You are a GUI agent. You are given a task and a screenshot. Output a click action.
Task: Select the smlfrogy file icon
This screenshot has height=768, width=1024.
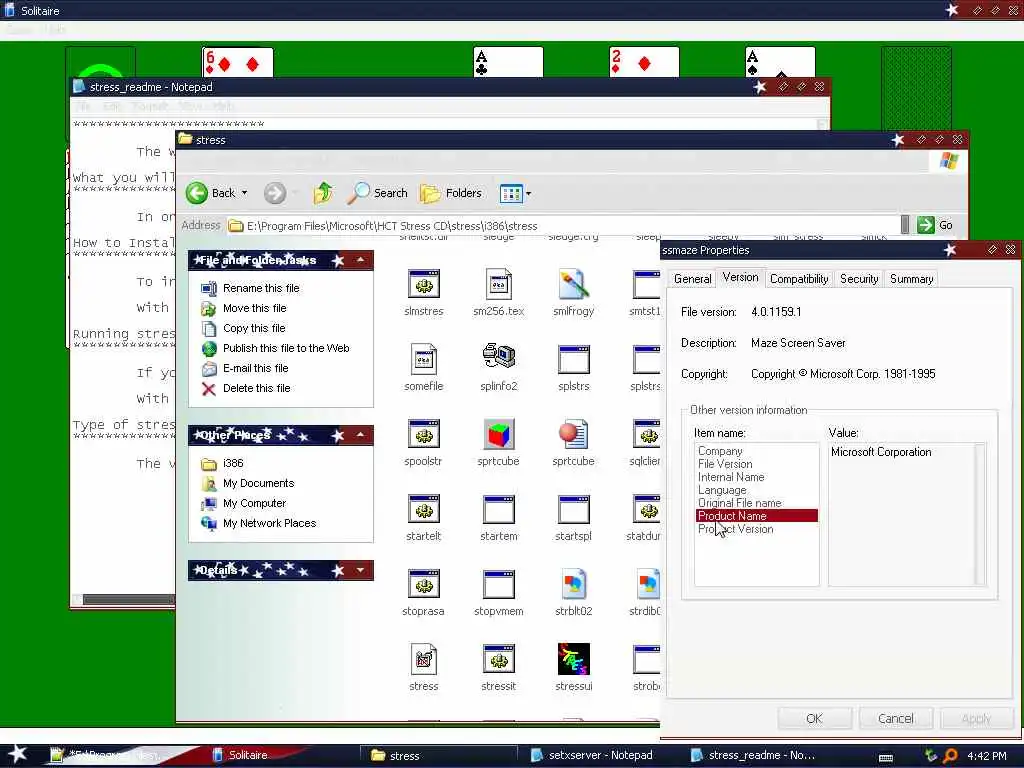tap(573, 285)
